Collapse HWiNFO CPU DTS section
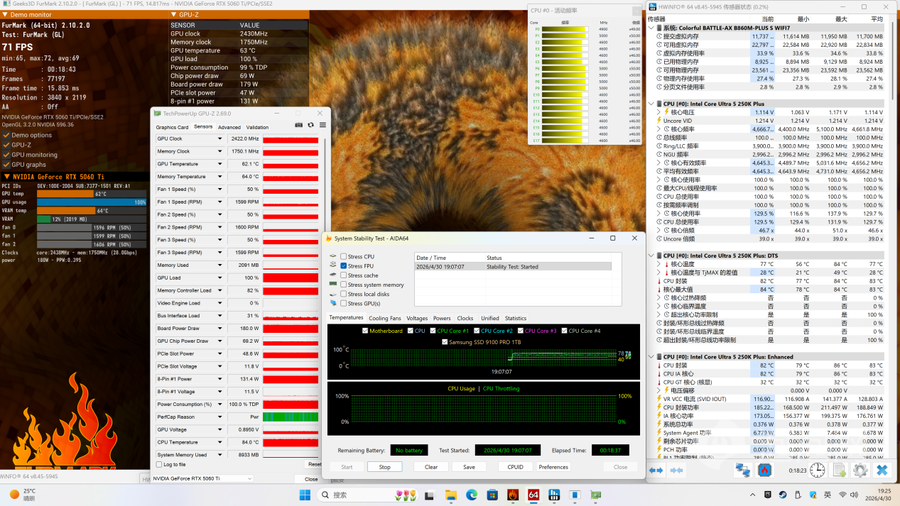This screenshot has height=506, width=900. click(x=651, y=255)
